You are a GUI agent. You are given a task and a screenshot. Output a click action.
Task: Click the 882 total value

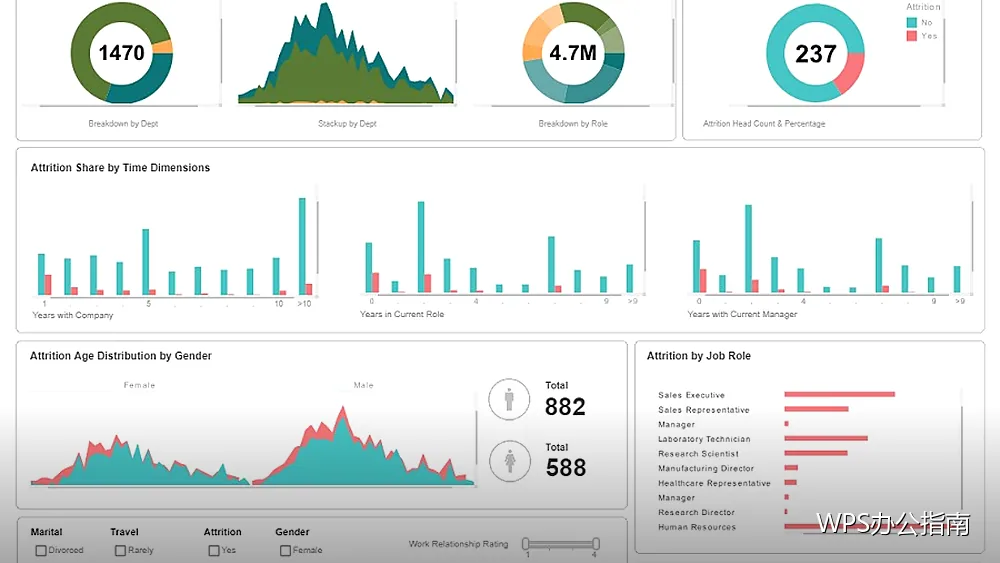[565, 407]
